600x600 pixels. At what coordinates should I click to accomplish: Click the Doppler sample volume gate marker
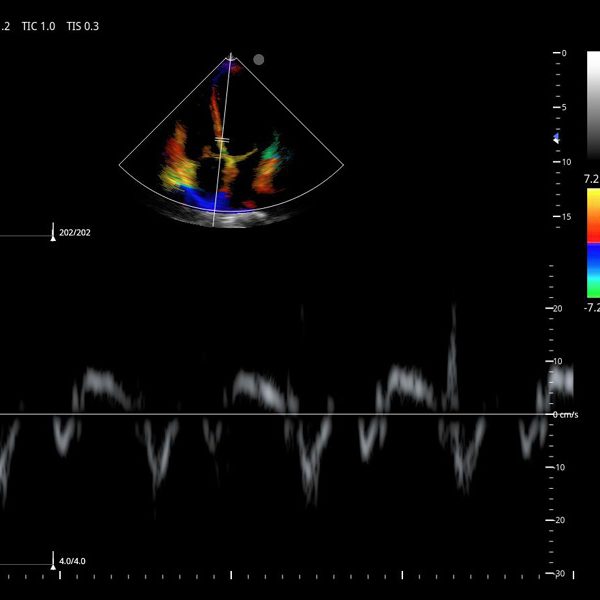[222, 139]
